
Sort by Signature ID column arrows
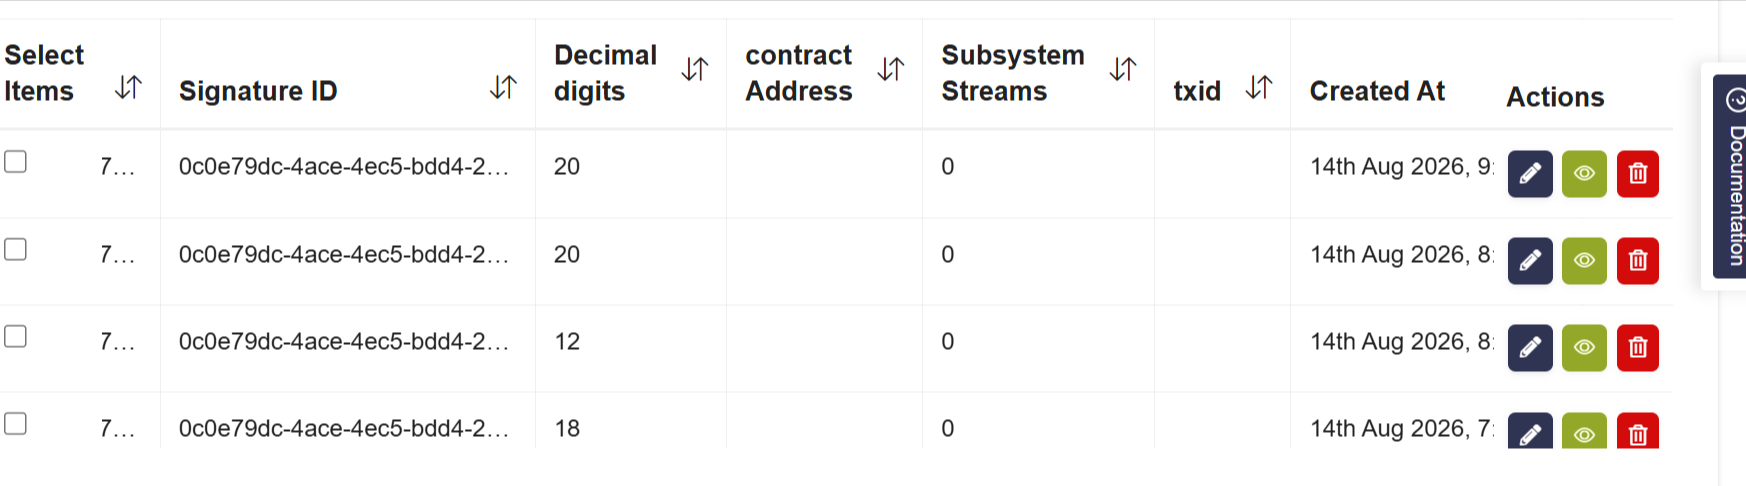point(503,88)
